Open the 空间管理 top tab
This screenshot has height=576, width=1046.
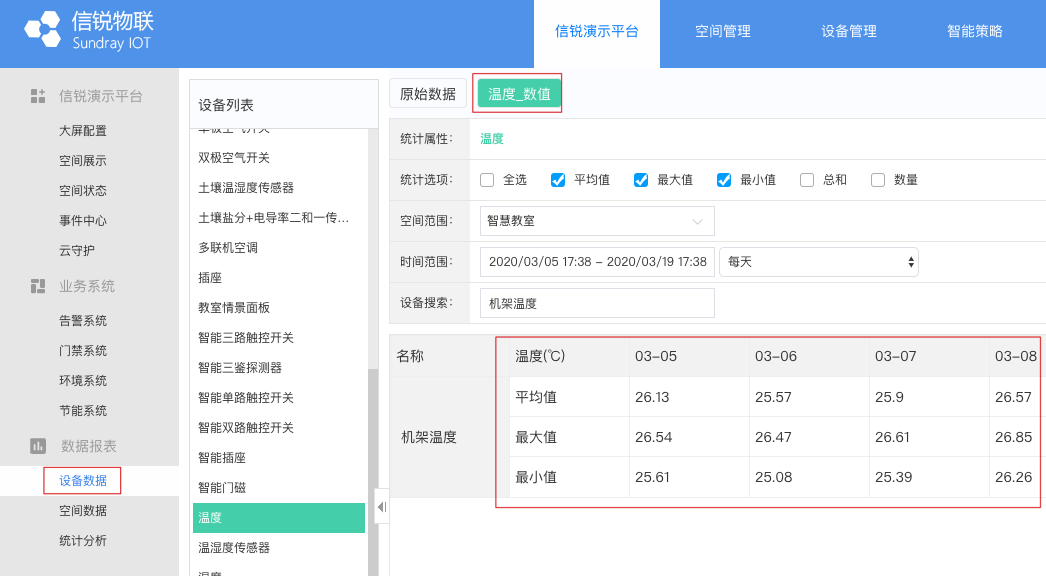tap(722, 31)
